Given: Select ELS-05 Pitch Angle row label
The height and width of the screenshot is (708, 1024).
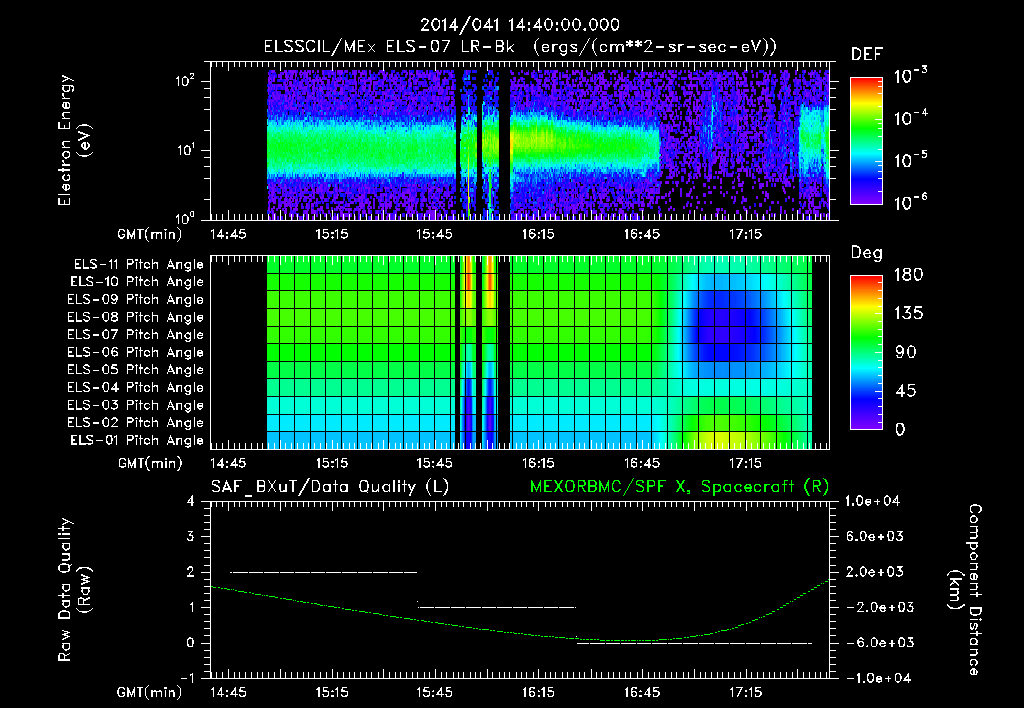Looking at the screenshot, I should tap(136, 370).
